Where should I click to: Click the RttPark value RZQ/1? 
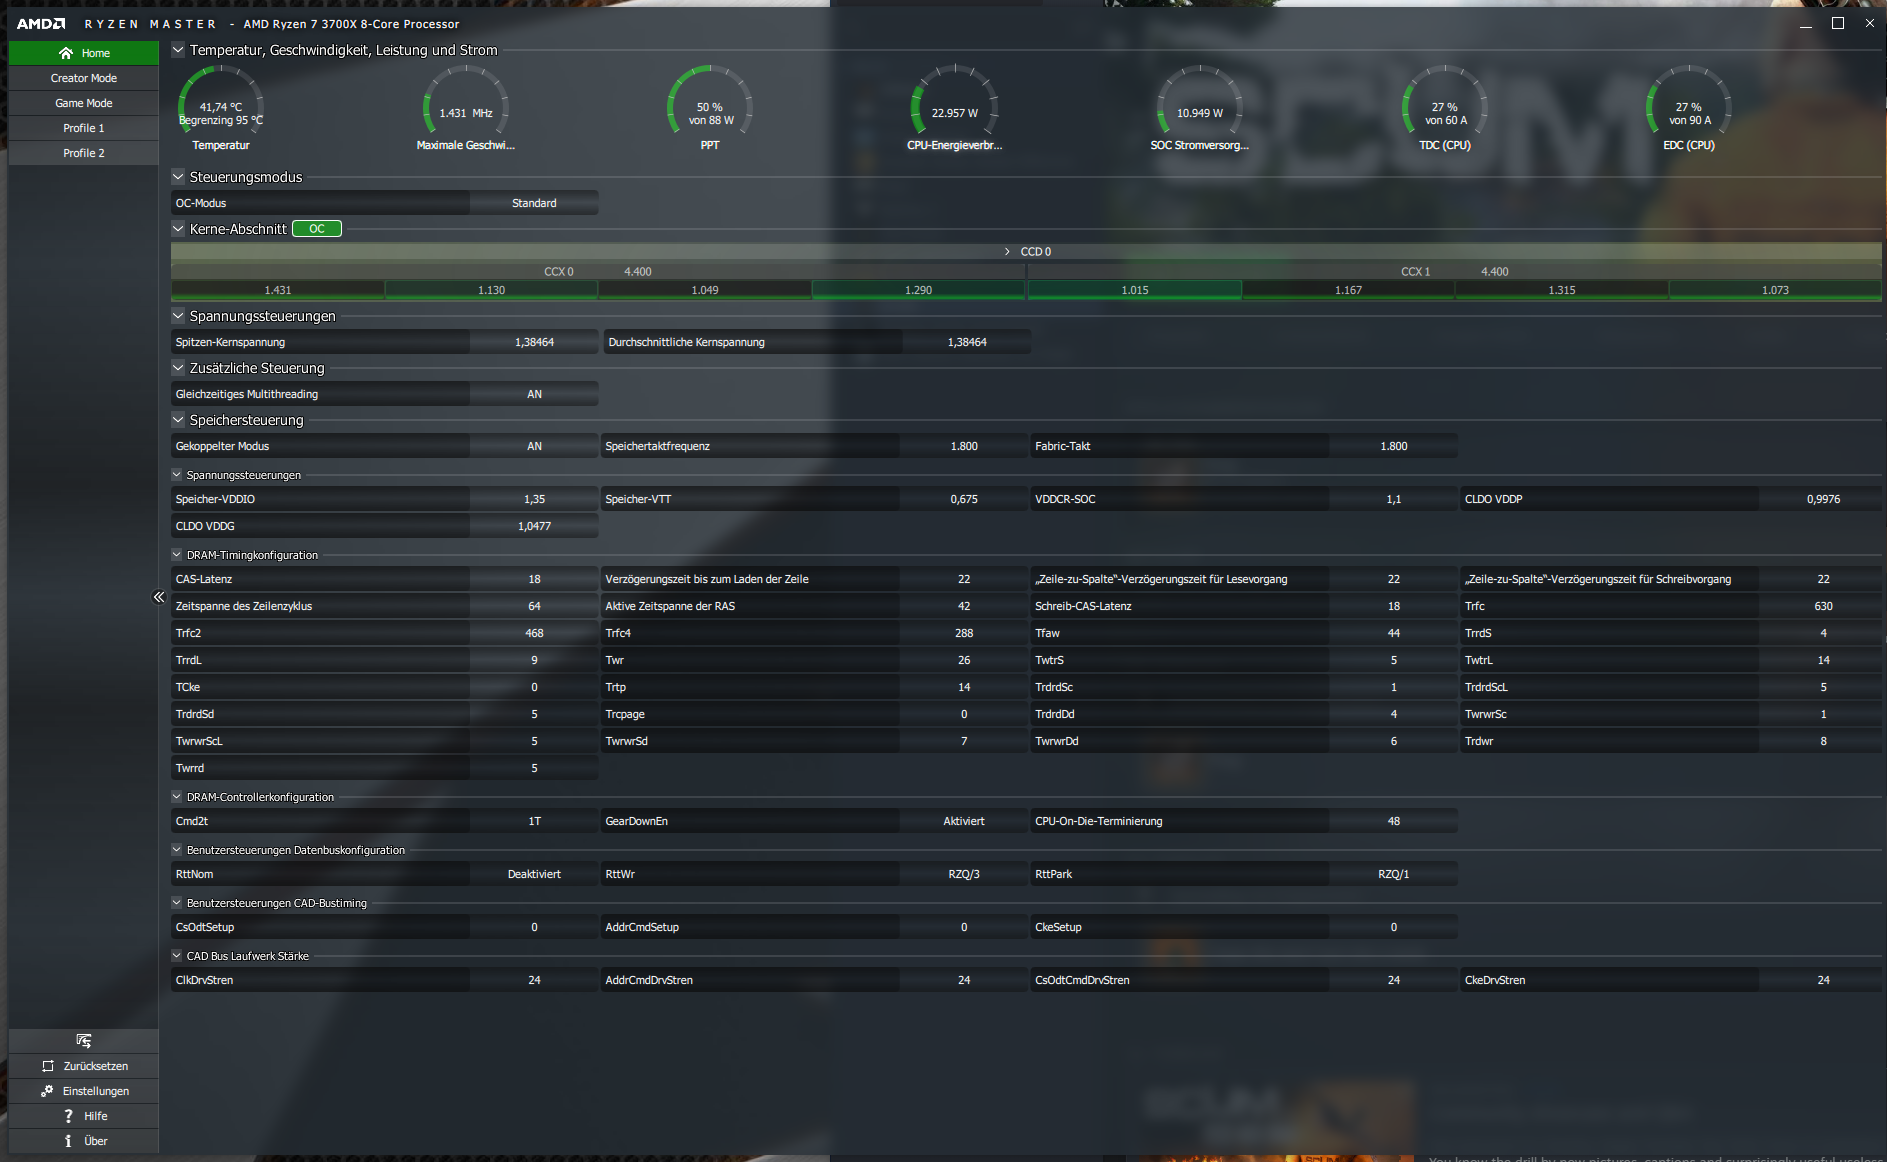pyautogui.click(x=1394, y=874)
